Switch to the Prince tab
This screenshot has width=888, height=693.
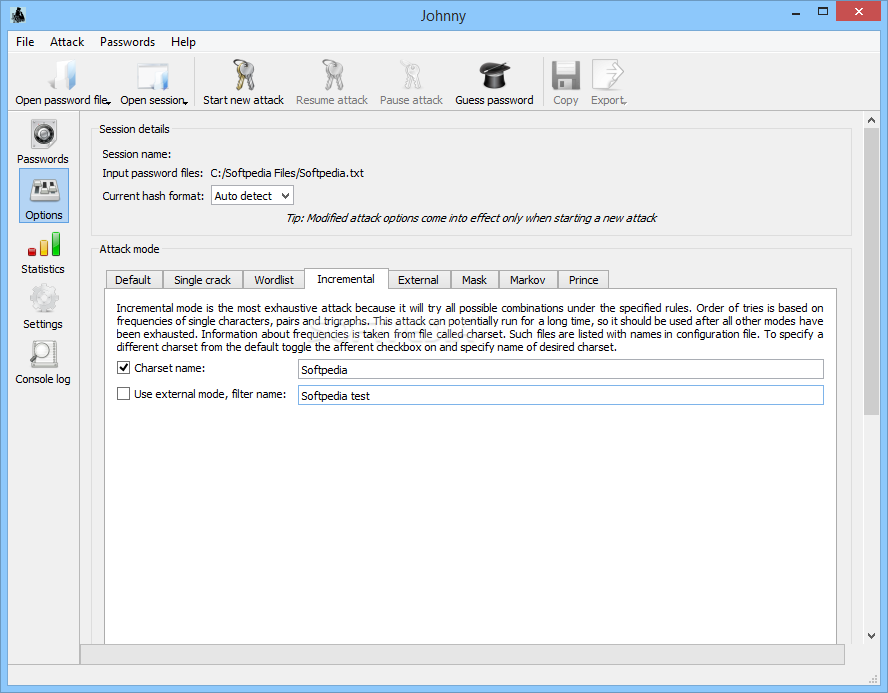click(584, 280)
